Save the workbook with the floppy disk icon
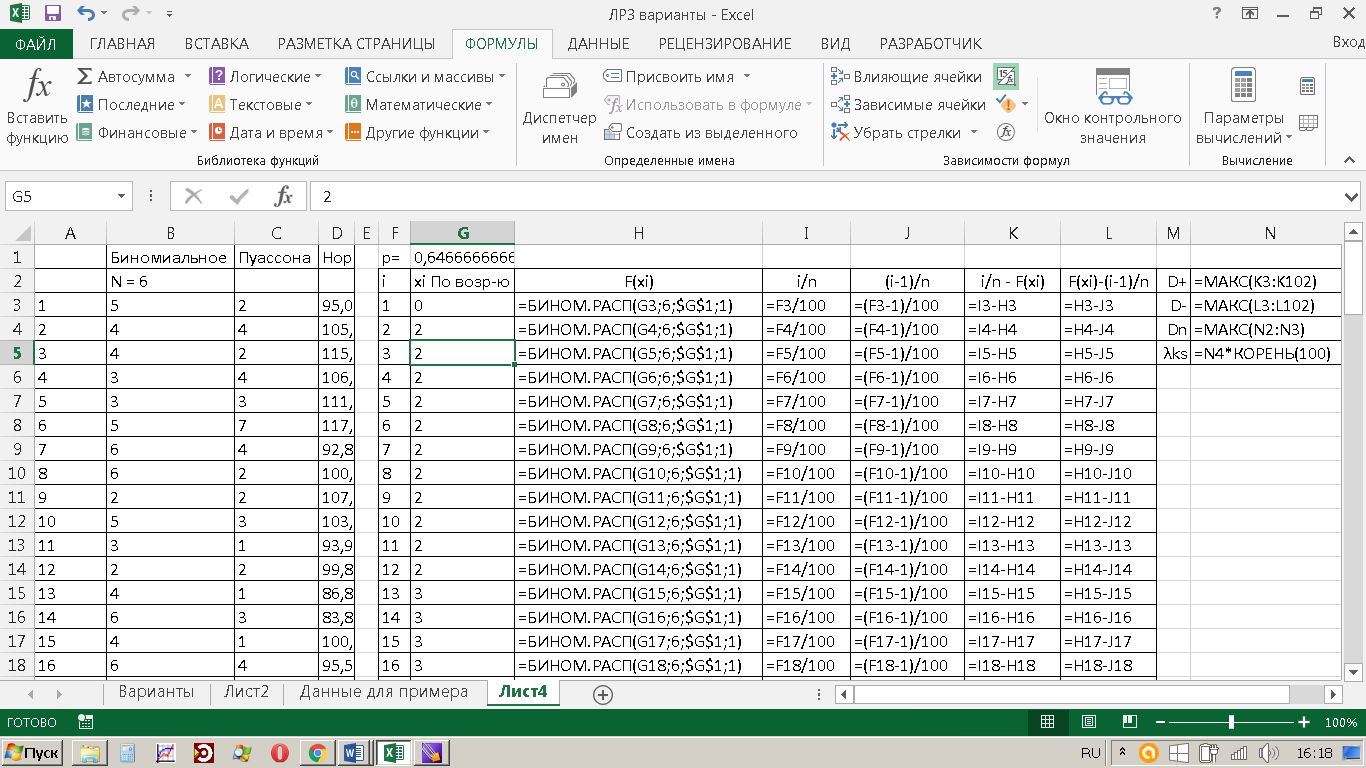Image resolution: width=1366 pixels, height=768 pixels. click(53, 14)
